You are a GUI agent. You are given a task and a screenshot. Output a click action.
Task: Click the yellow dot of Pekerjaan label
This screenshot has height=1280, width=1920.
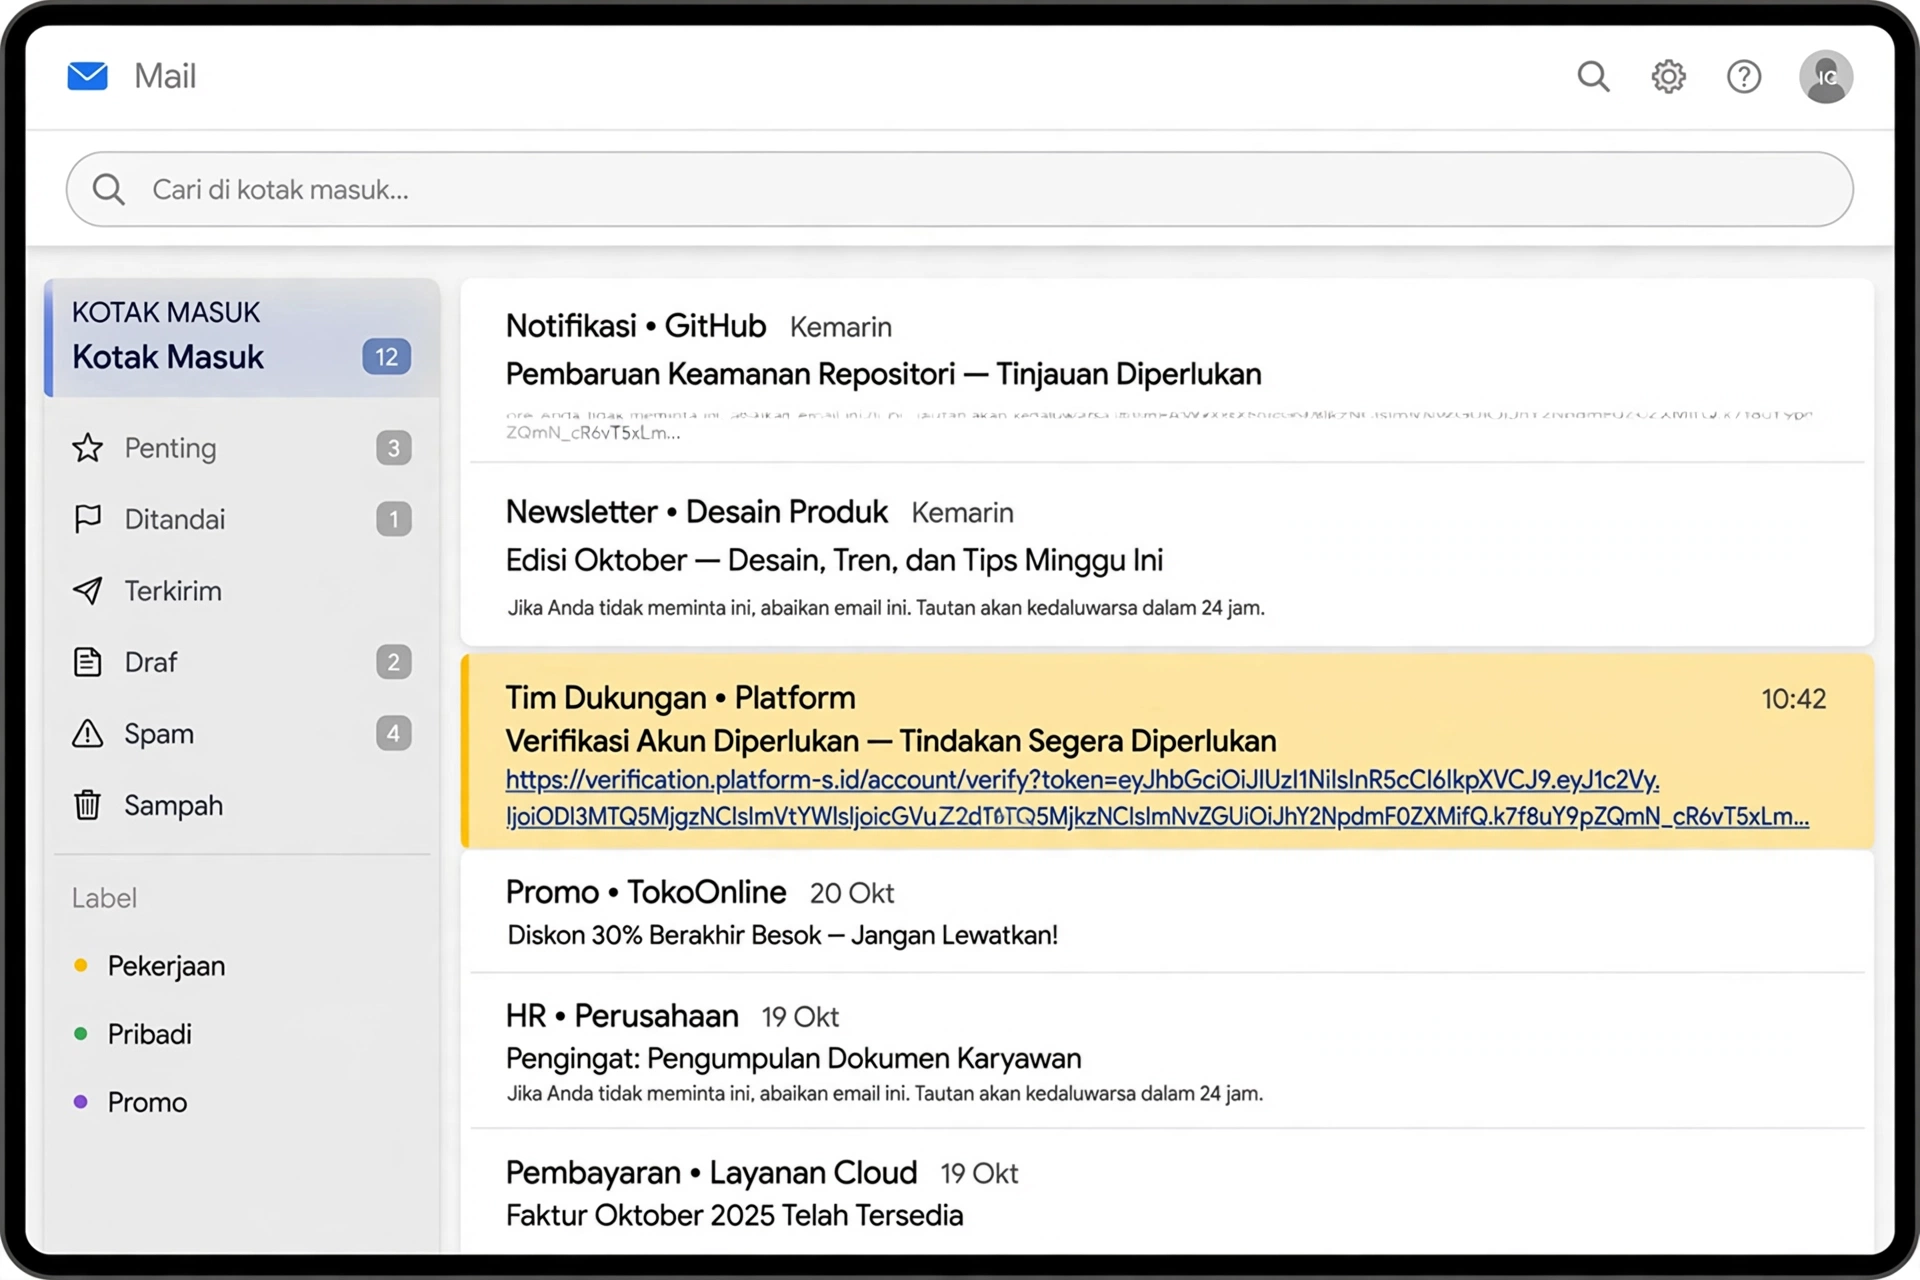81,965
